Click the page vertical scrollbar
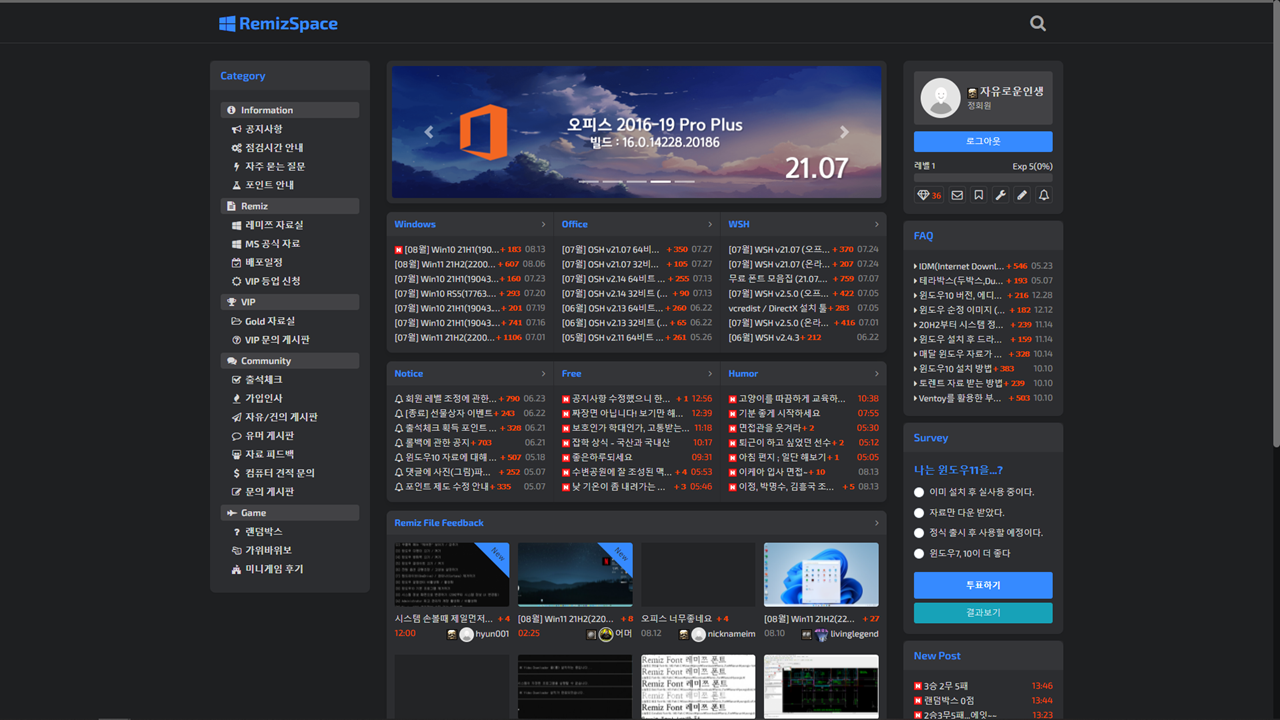Screen dimensions: 1280x720 1275,225
